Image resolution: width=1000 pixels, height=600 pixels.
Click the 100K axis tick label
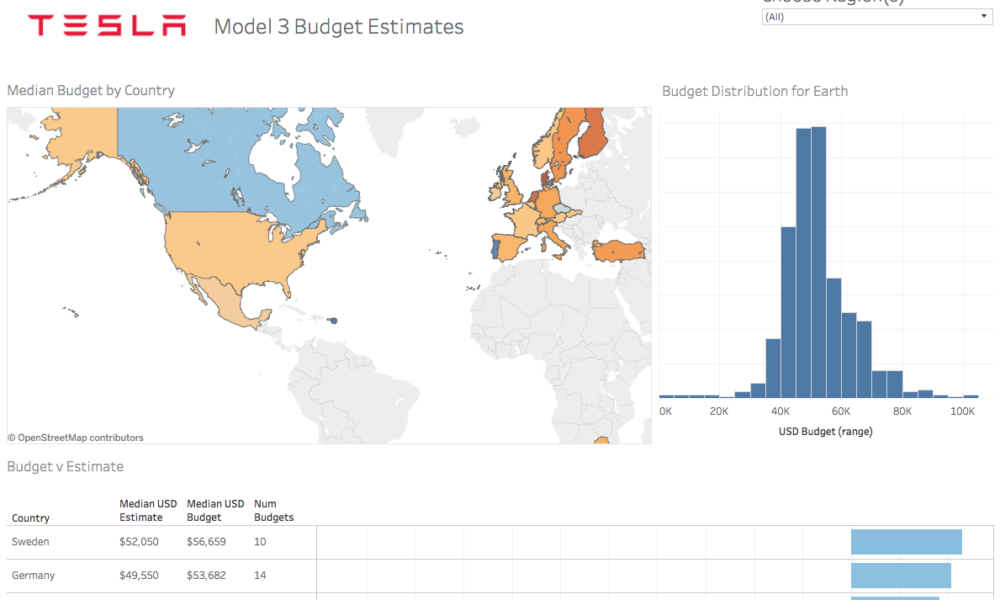(x=962, y=411)
